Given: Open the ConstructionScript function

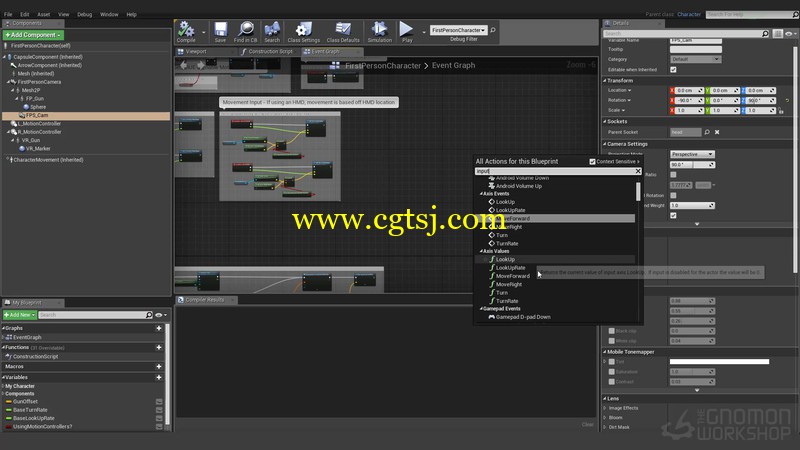Looking at the screenshot, I should (x=35, y=357).
